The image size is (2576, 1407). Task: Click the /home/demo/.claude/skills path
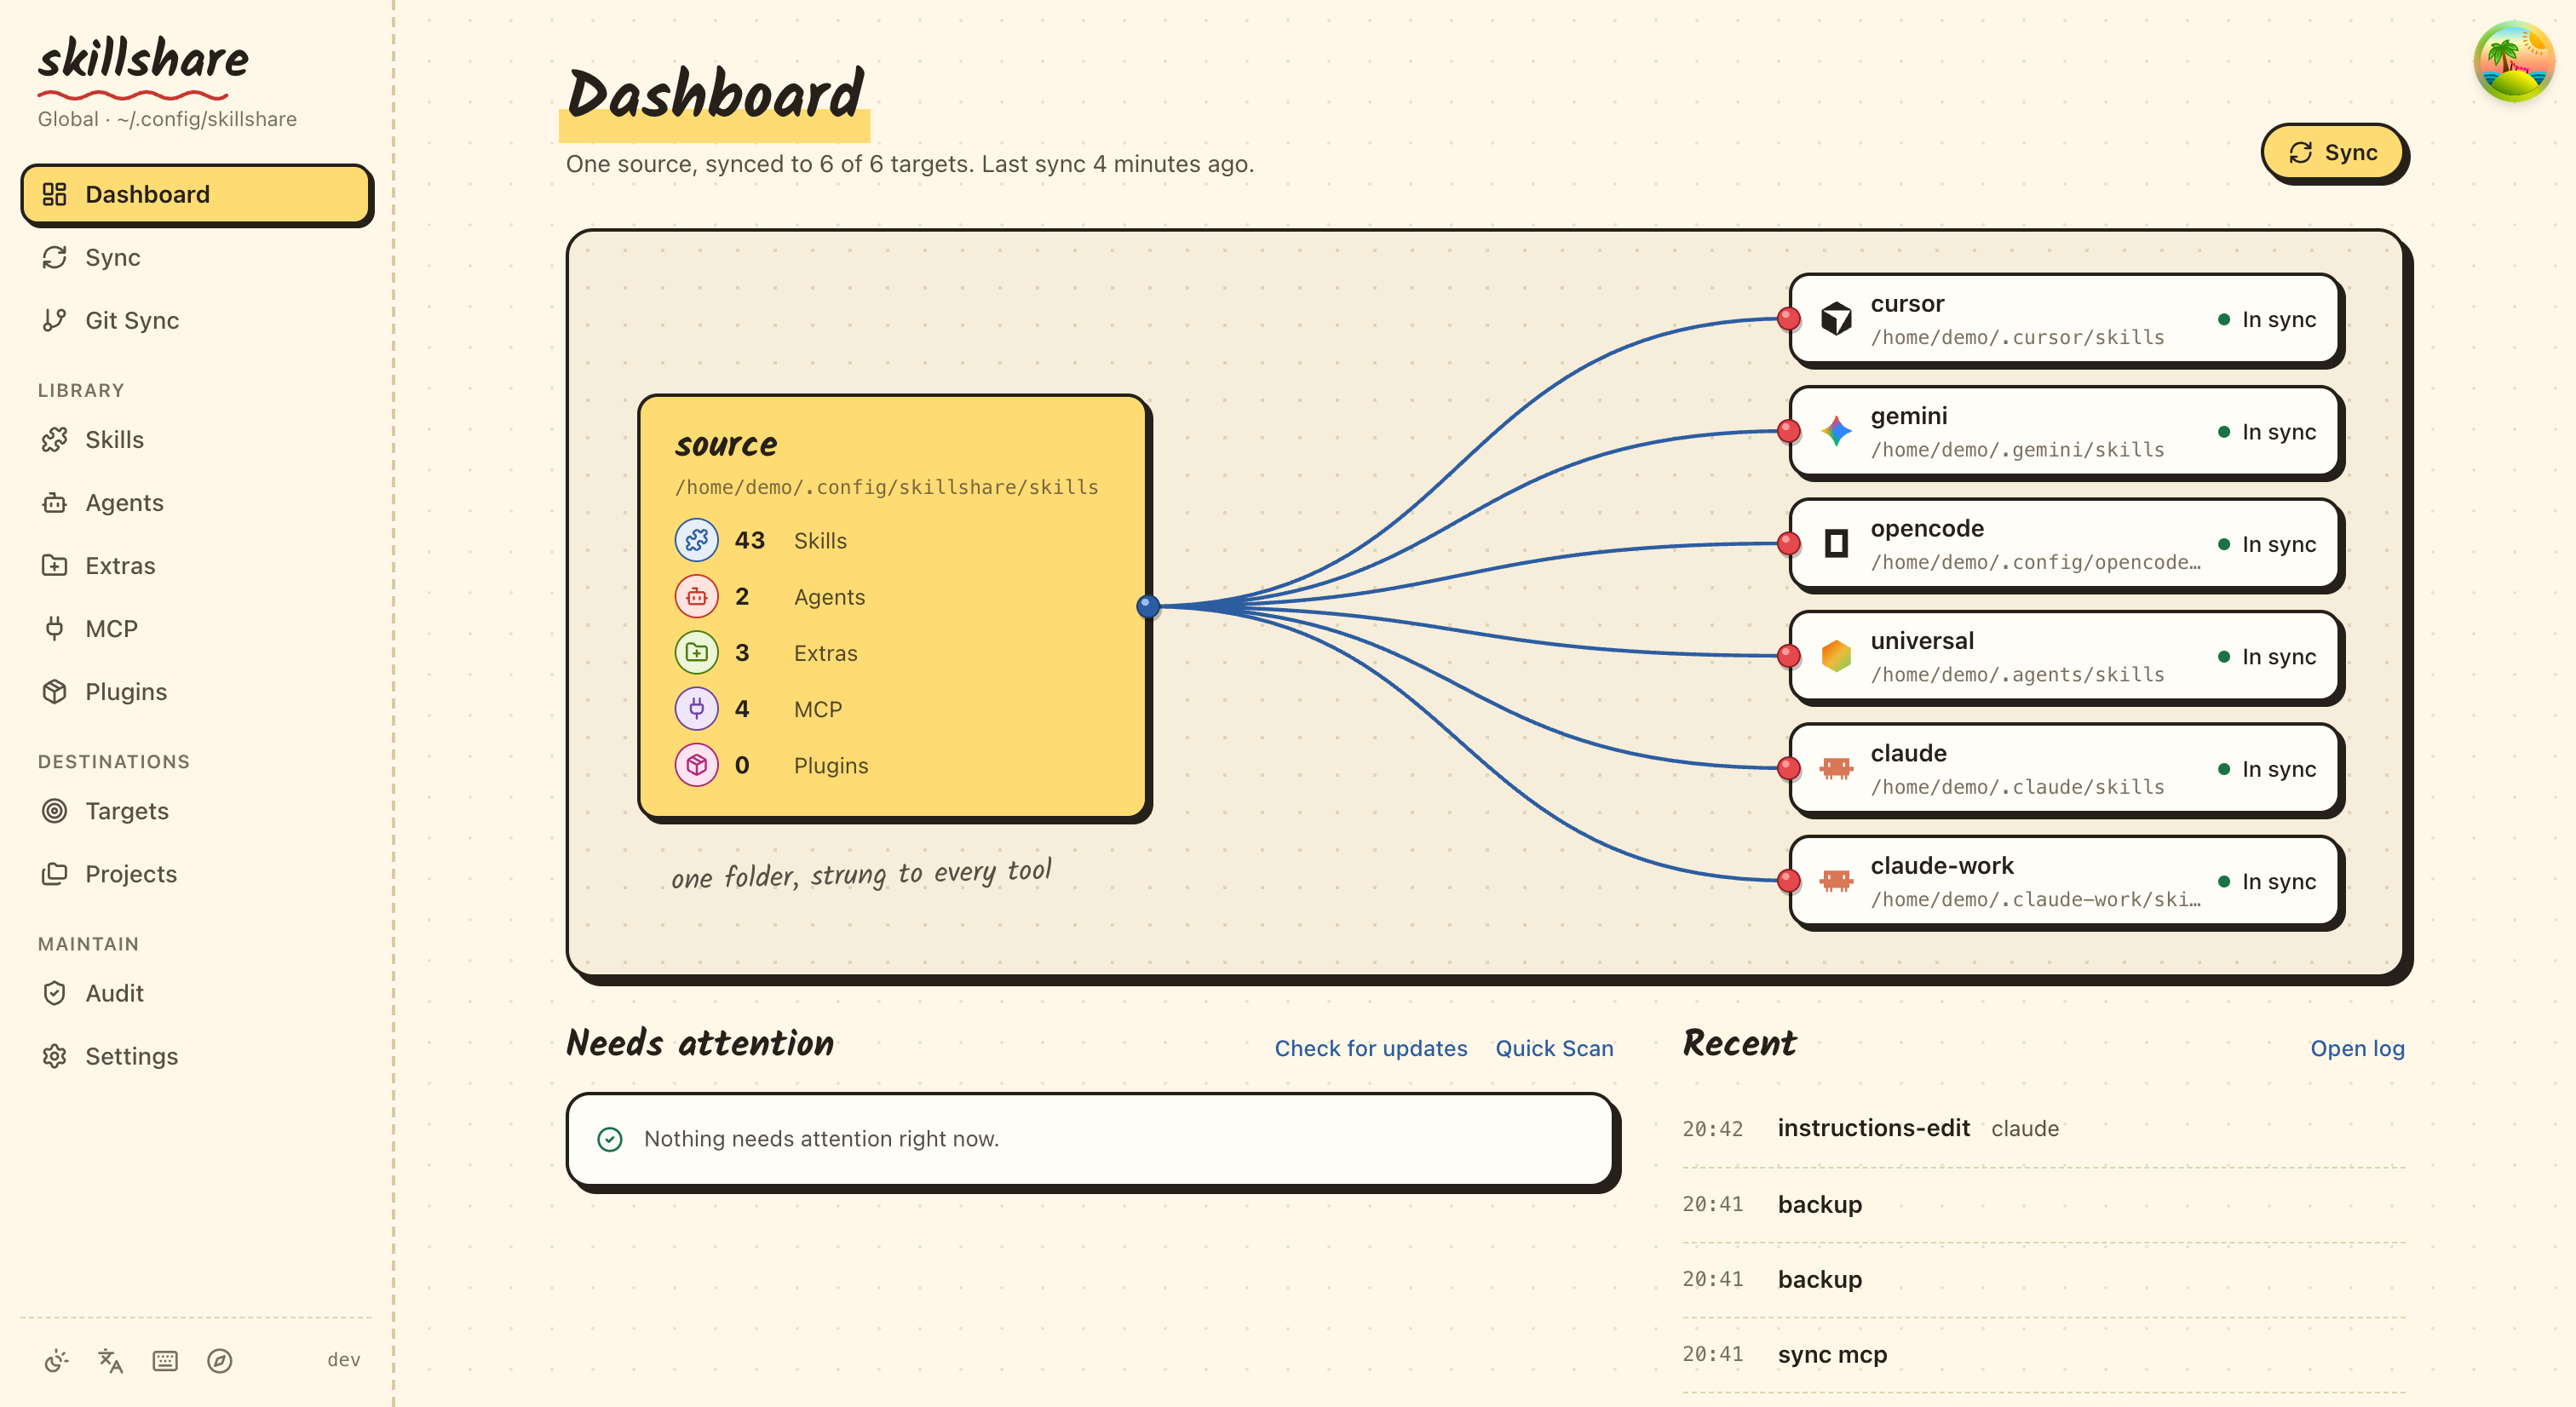pos(2017,787)
